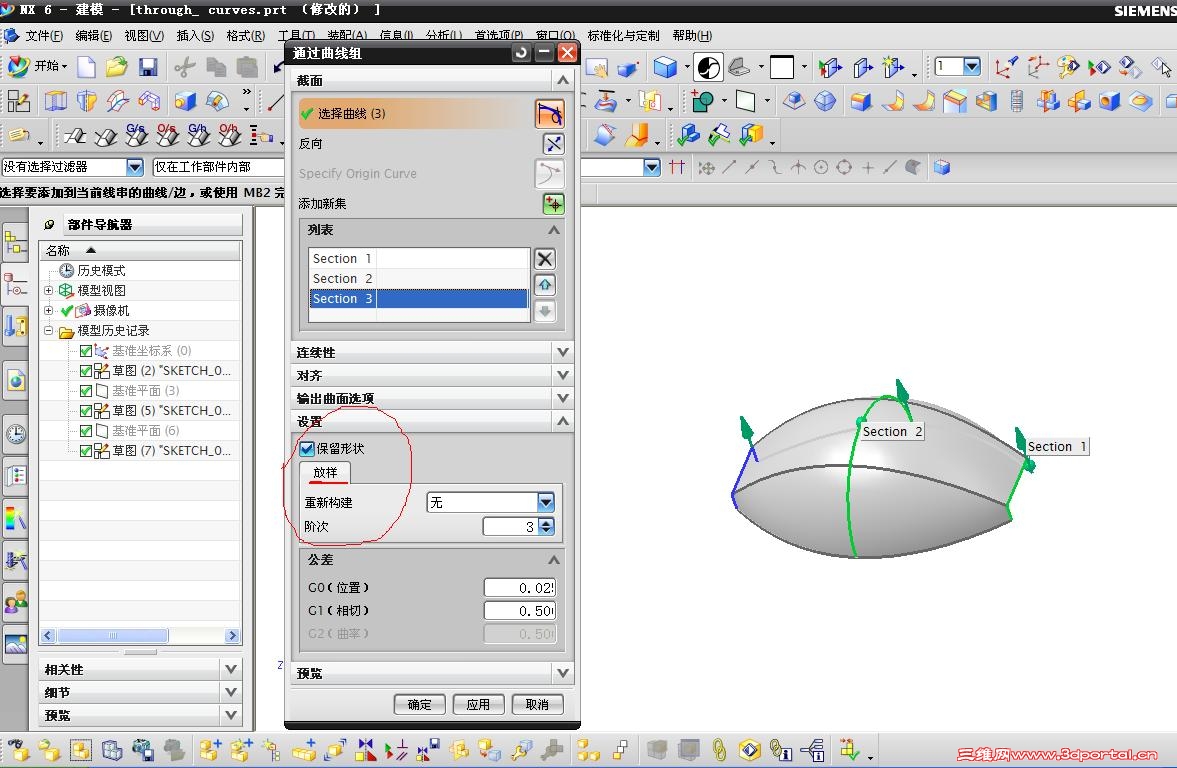Open the 视图(V) menu

pyautogui.click(x=143, y=35)
